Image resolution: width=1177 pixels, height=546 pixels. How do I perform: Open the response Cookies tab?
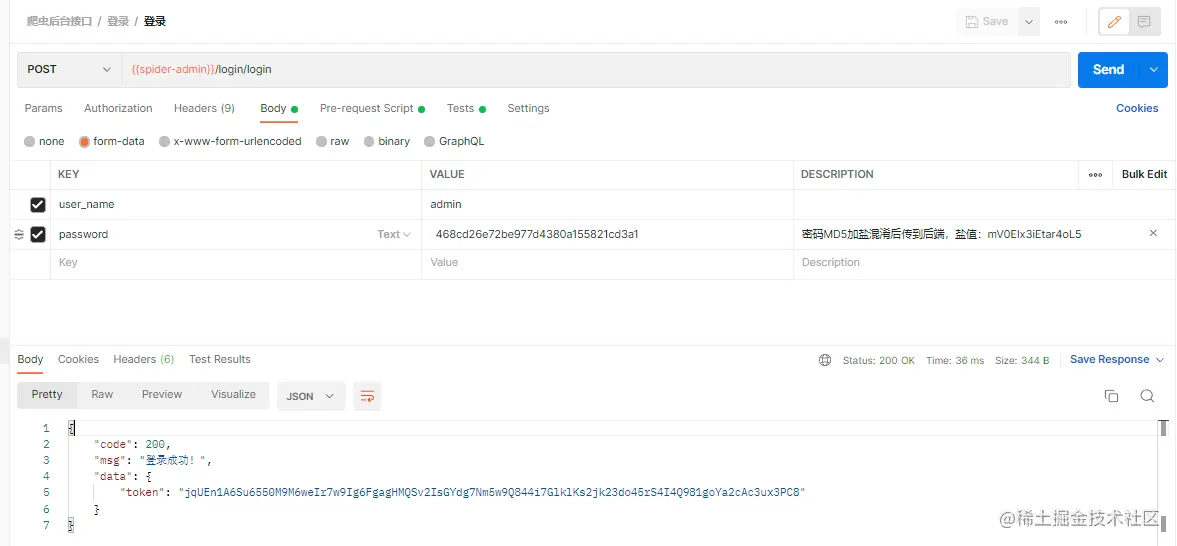(x=78, y=360)
